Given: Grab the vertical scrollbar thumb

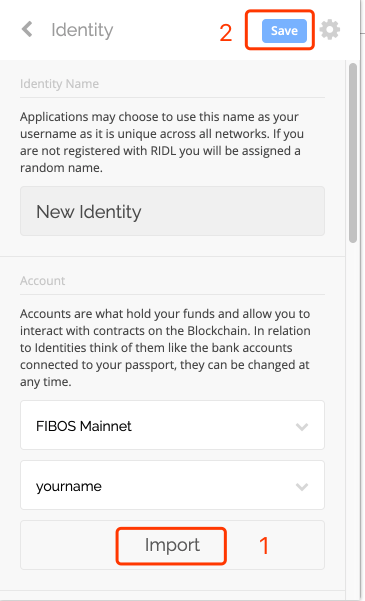Looking at the screenshot, I should [x=353, y=153].
